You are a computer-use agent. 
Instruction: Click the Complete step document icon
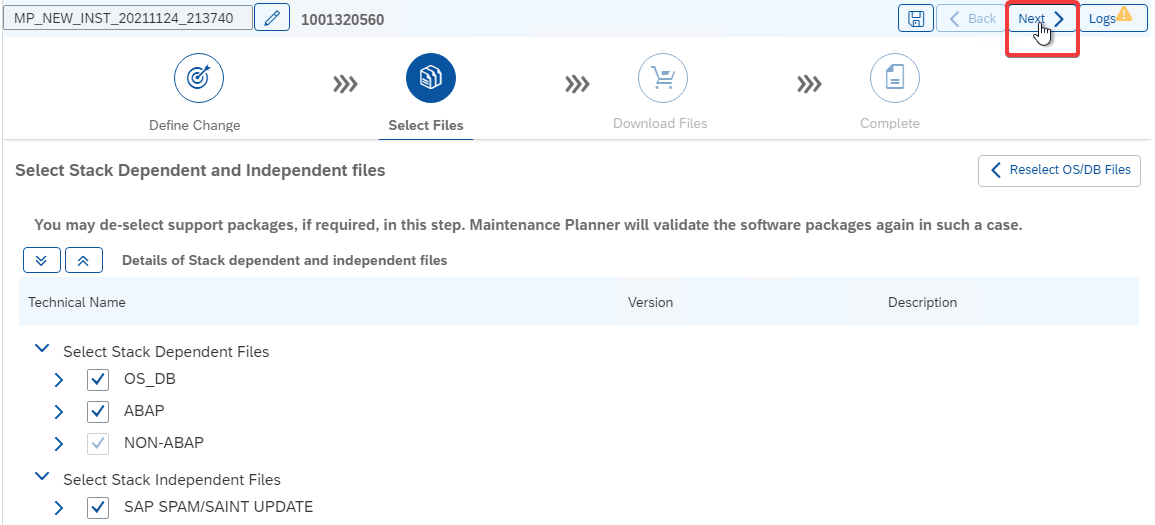[895, 78]
